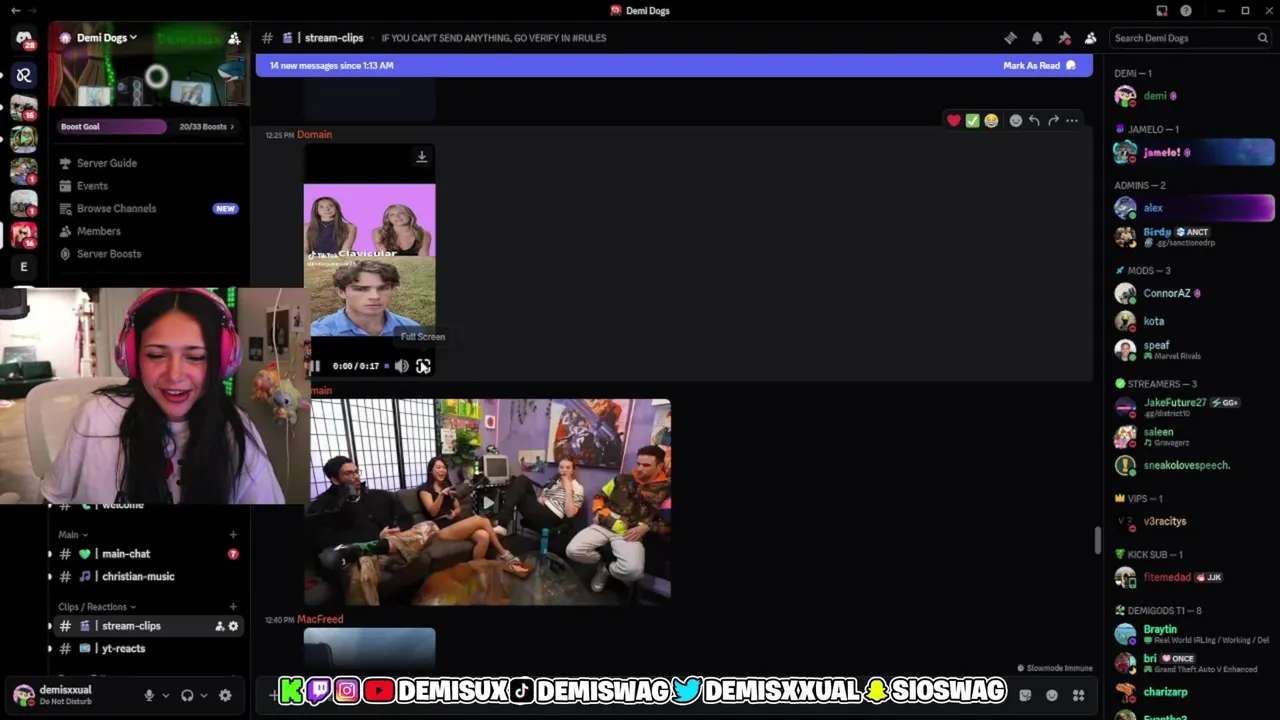The height and width of the screenshot is (720, 1280).
Task: Switch to main-chat channel
Action: pos(148,554)
